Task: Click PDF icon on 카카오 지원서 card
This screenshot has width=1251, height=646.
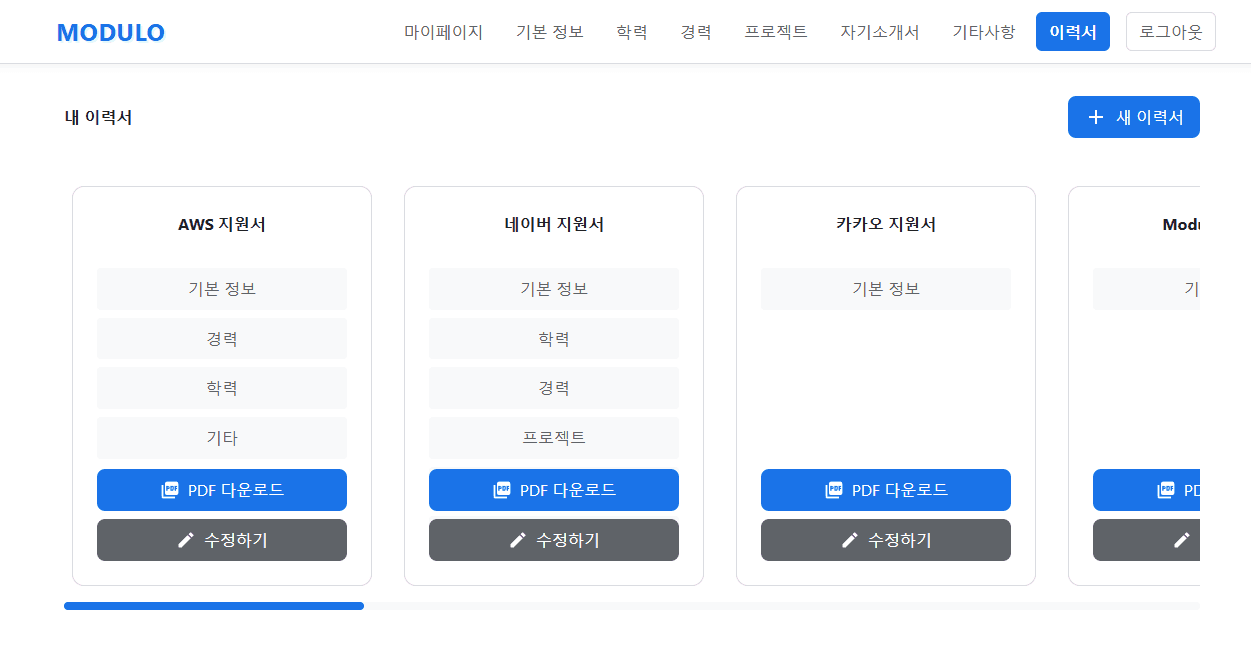Action: tap(834, 490)
